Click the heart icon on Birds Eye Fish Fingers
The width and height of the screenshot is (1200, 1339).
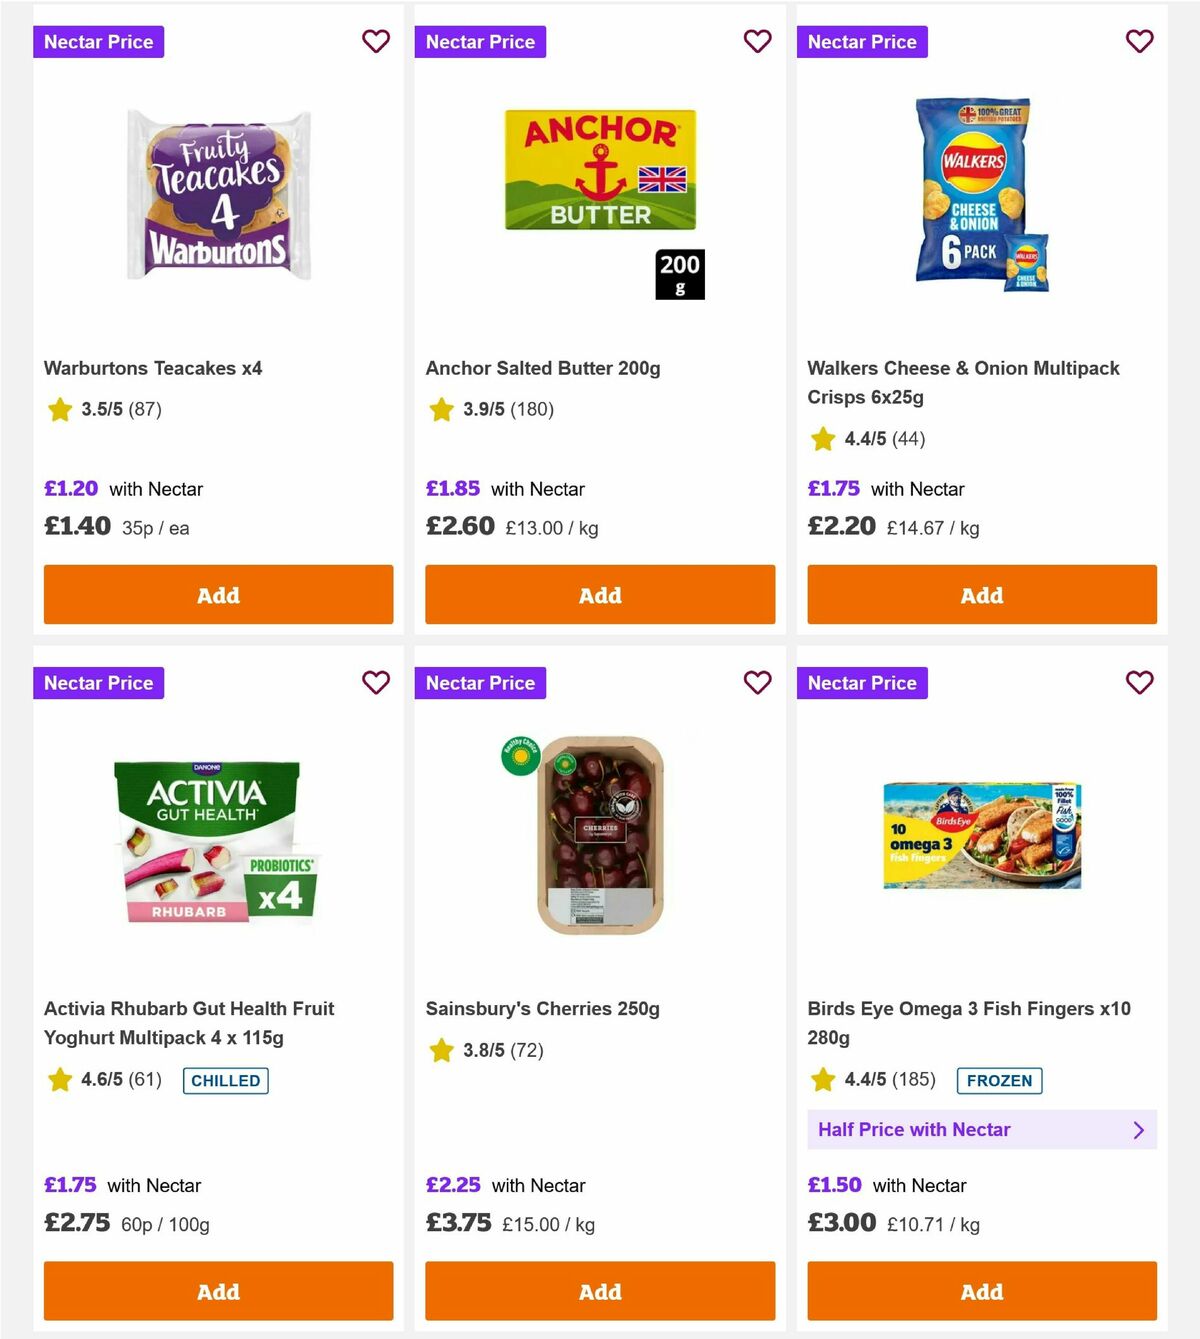tap(1140, 683)
